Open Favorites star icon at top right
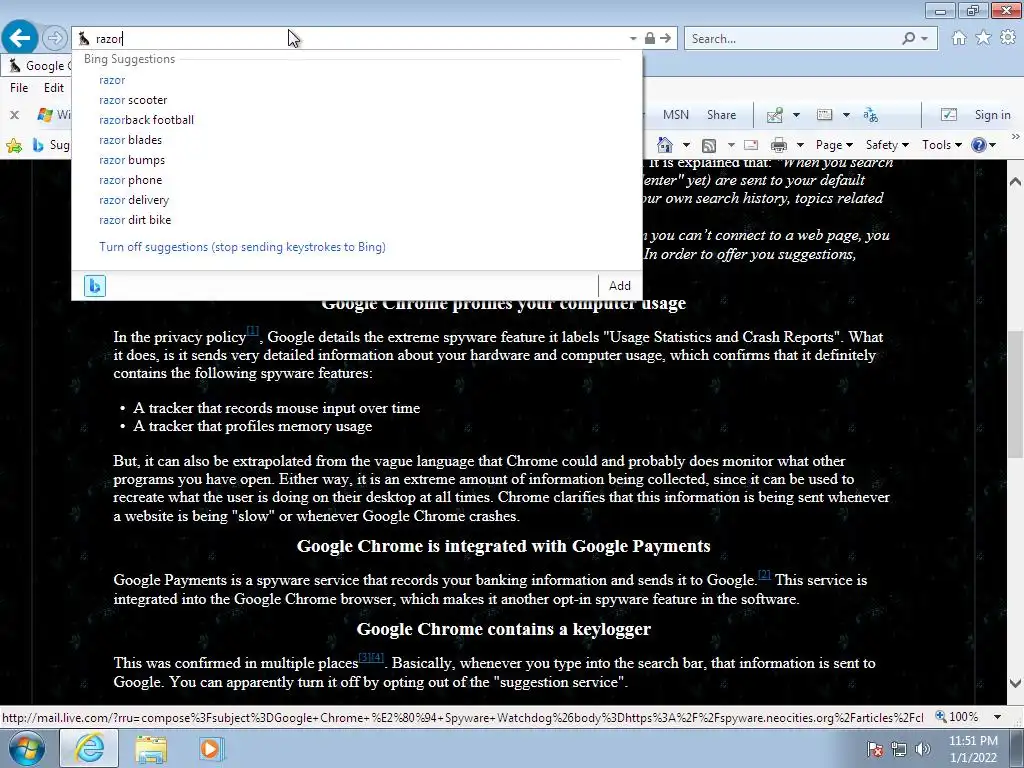The height and width of the screenshot is (768, 1024). click(983, 38)
